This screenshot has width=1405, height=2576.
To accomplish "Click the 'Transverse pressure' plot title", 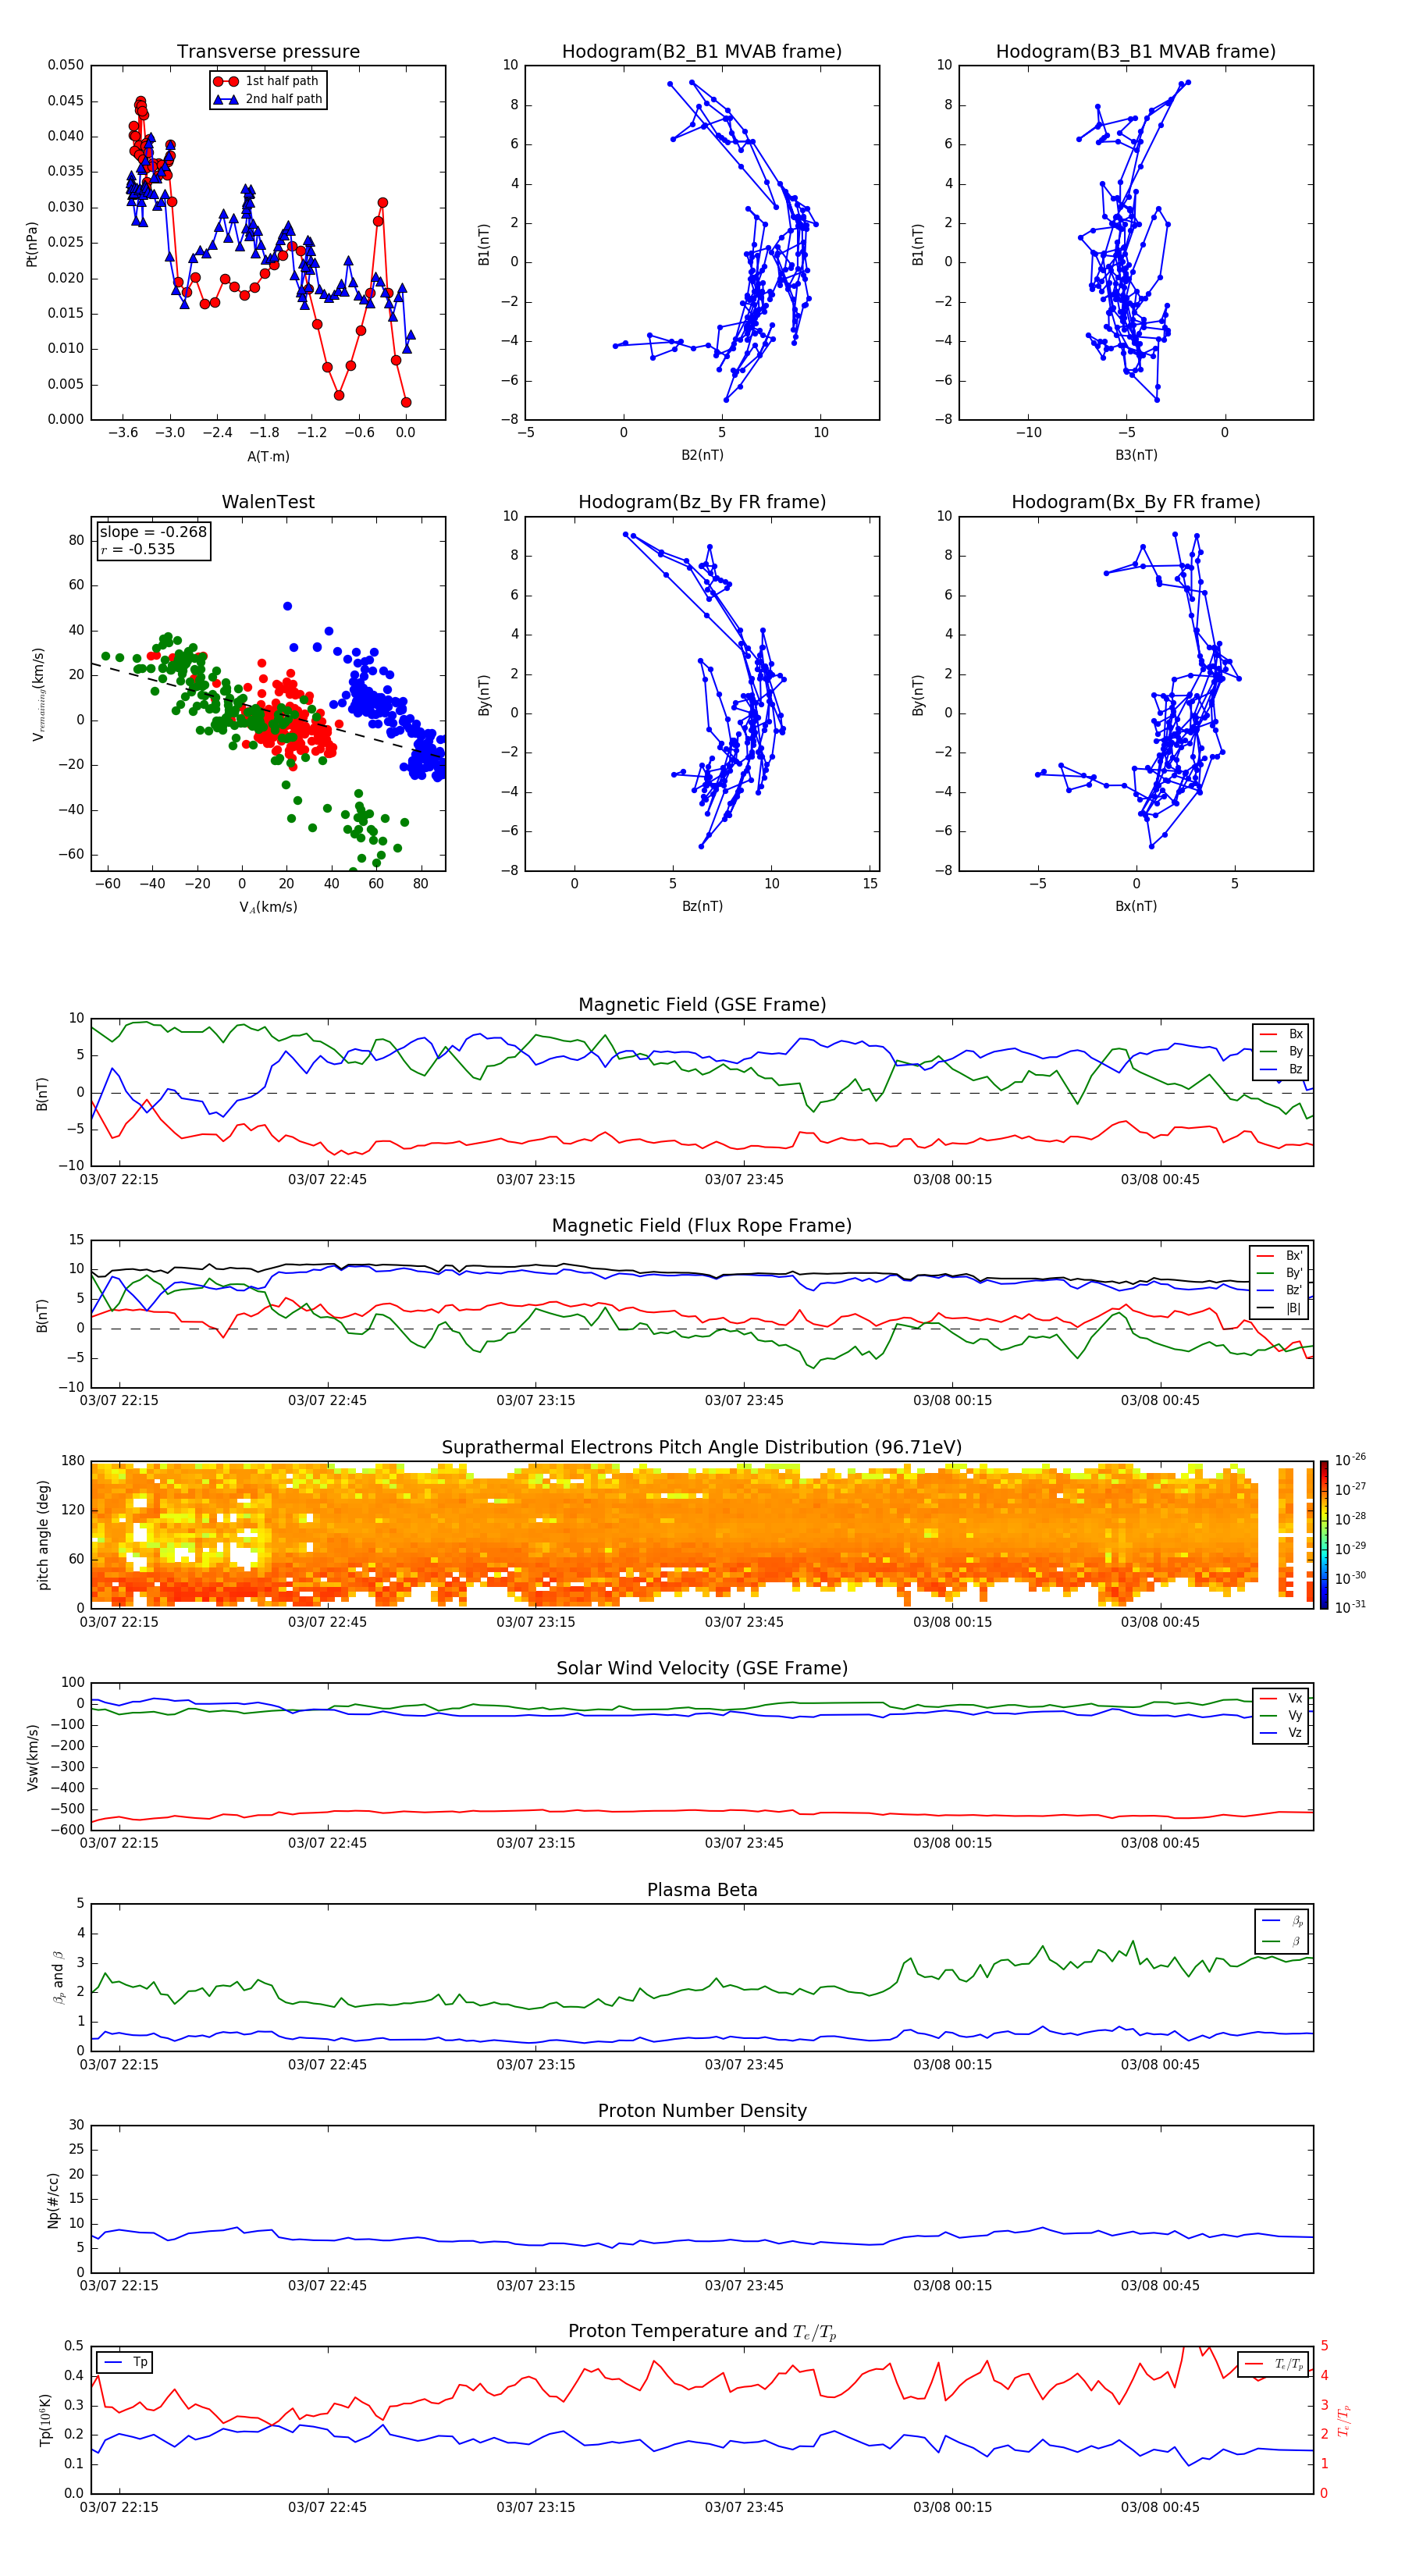I will (268, 51).
